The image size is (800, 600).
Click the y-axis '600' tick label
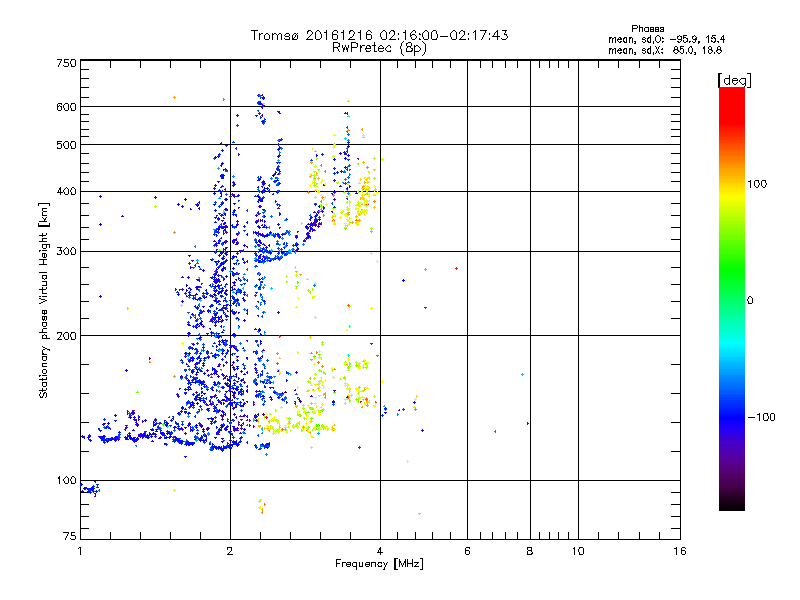[x=66, y=107]
